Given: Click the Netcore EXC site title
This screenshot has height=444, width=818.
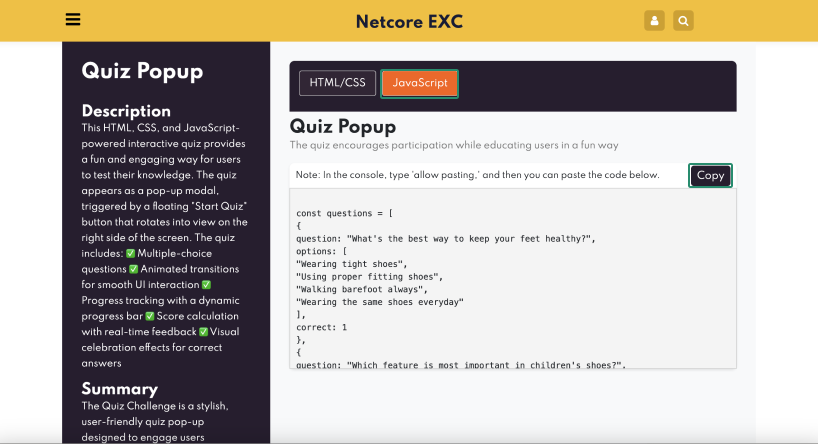Looking at the screenshot, I should [x=409, y=21].
